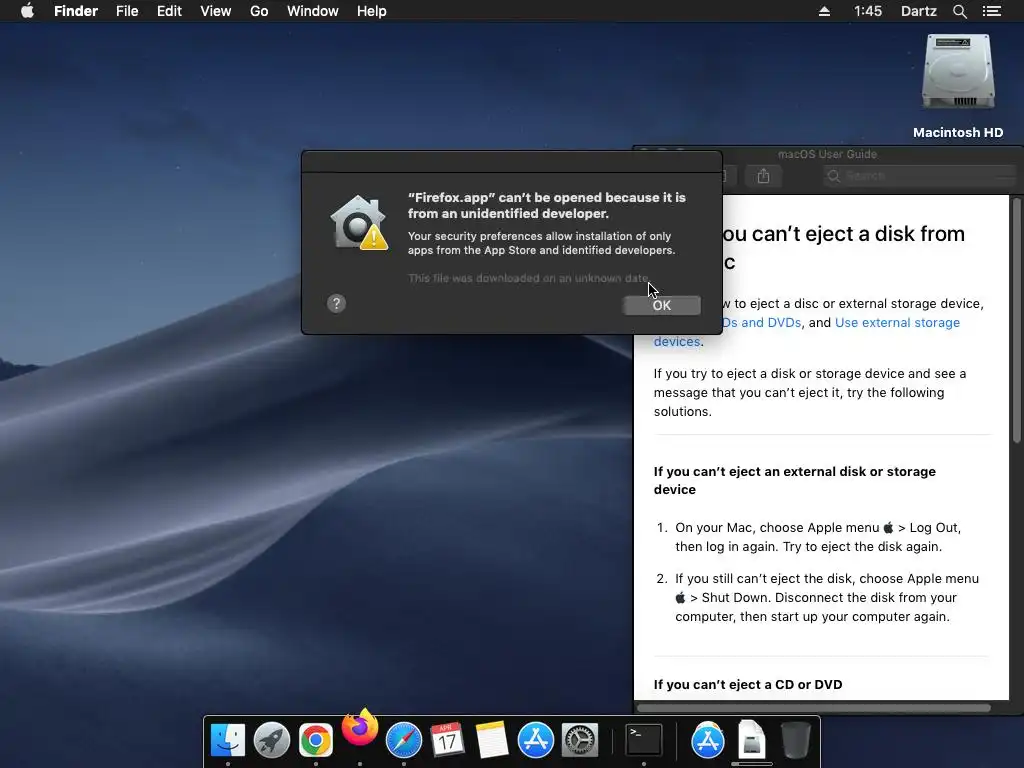The height and width of the screenshot is (768, 1024).
Task: Click the eject icon in menu bar
Action: (x=824, y=11)
